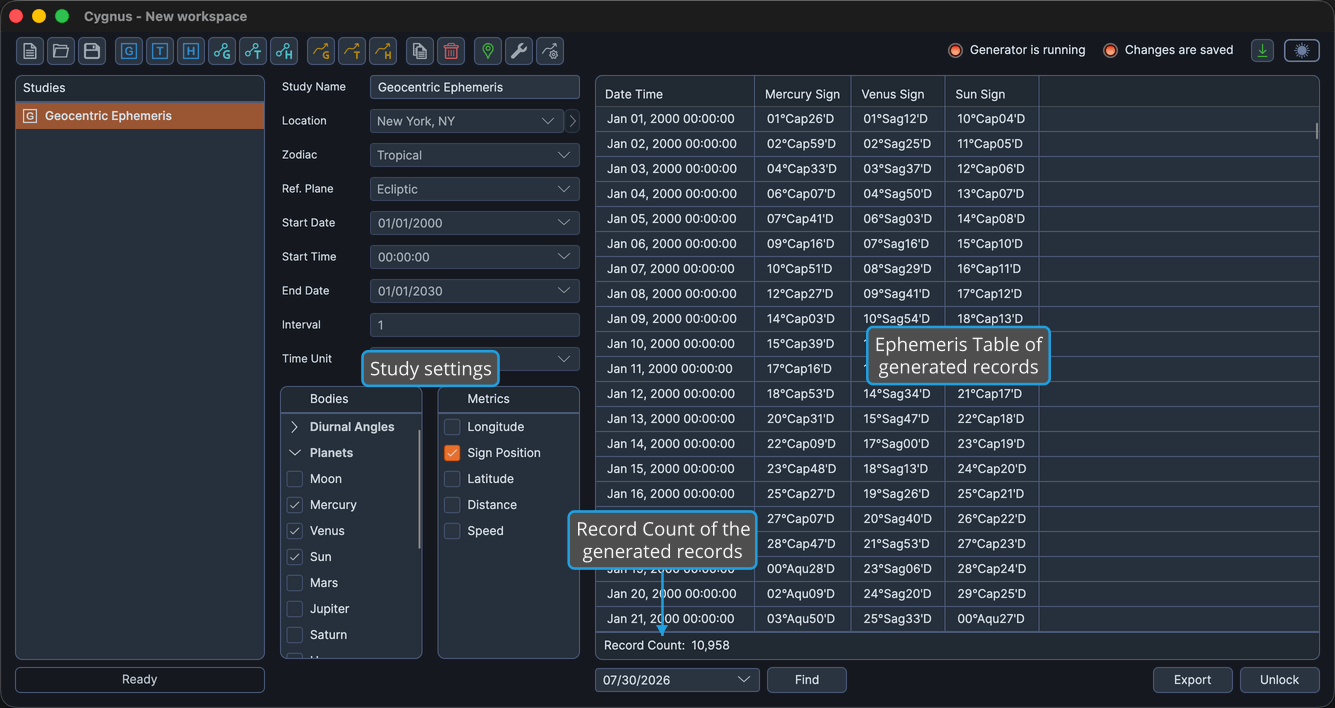Click the ephemeris table vertical scrollbar

pos(1316,130)
